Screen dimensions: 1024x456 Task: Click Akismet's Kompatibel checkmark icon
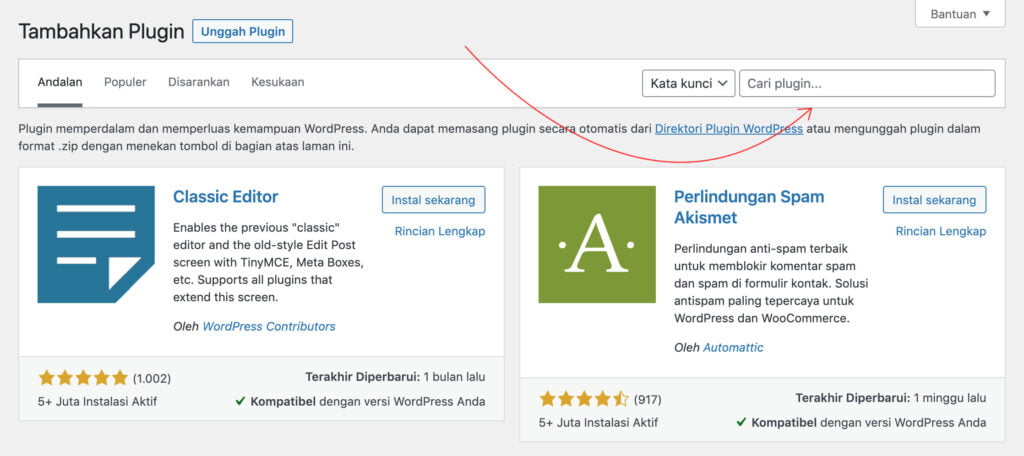pos(741,422)
